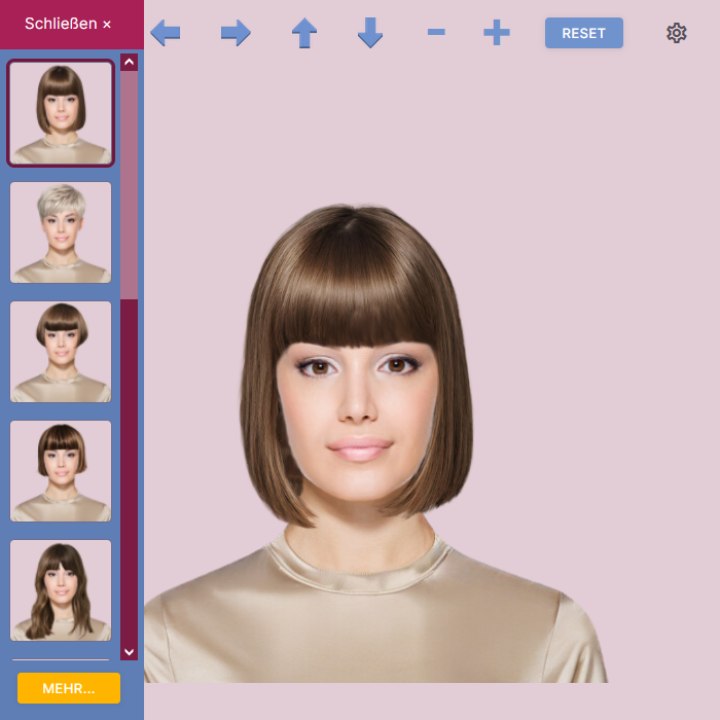Enlarge the hairstyle with the plus icon
This screenshot has width=720, height=720.
(x=496, y=33)
